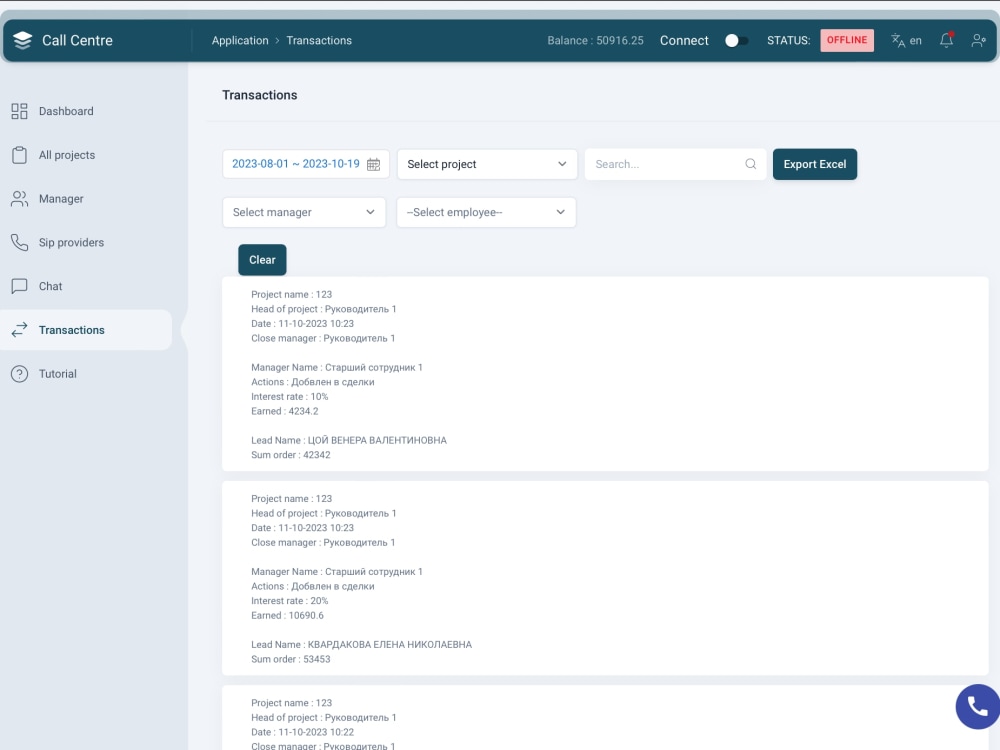The height and width of the screenshot is (750, 1000).
Task: Click the OFFLINE status badge
Action: 847,40
